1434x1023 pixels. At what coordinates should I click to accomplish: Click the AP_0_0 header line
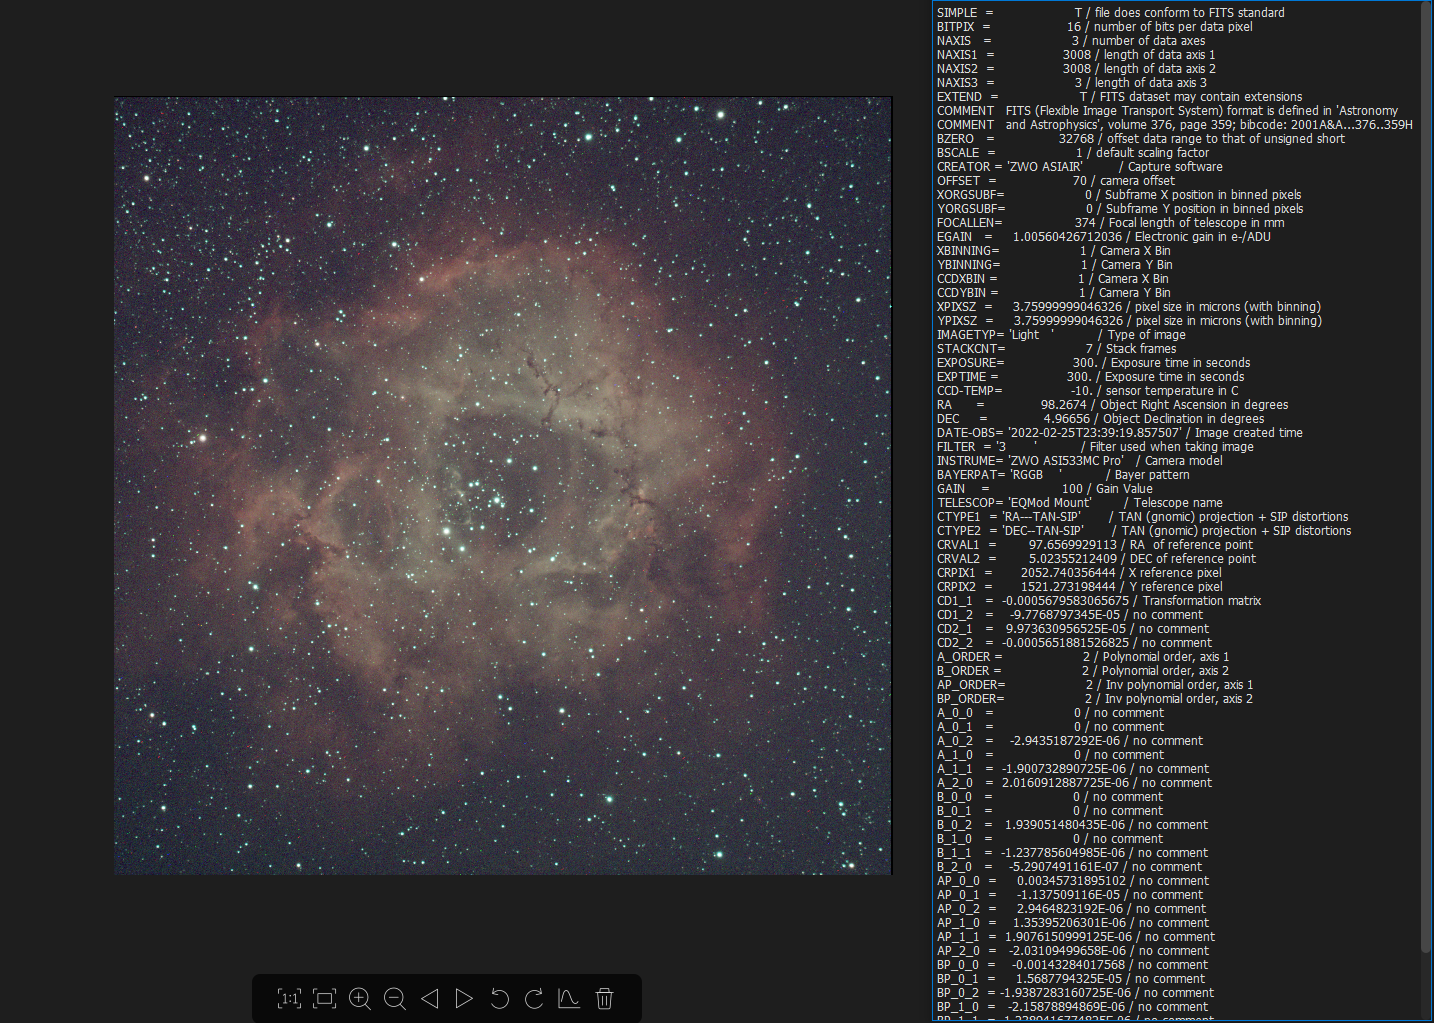(x=1073, y=881)
